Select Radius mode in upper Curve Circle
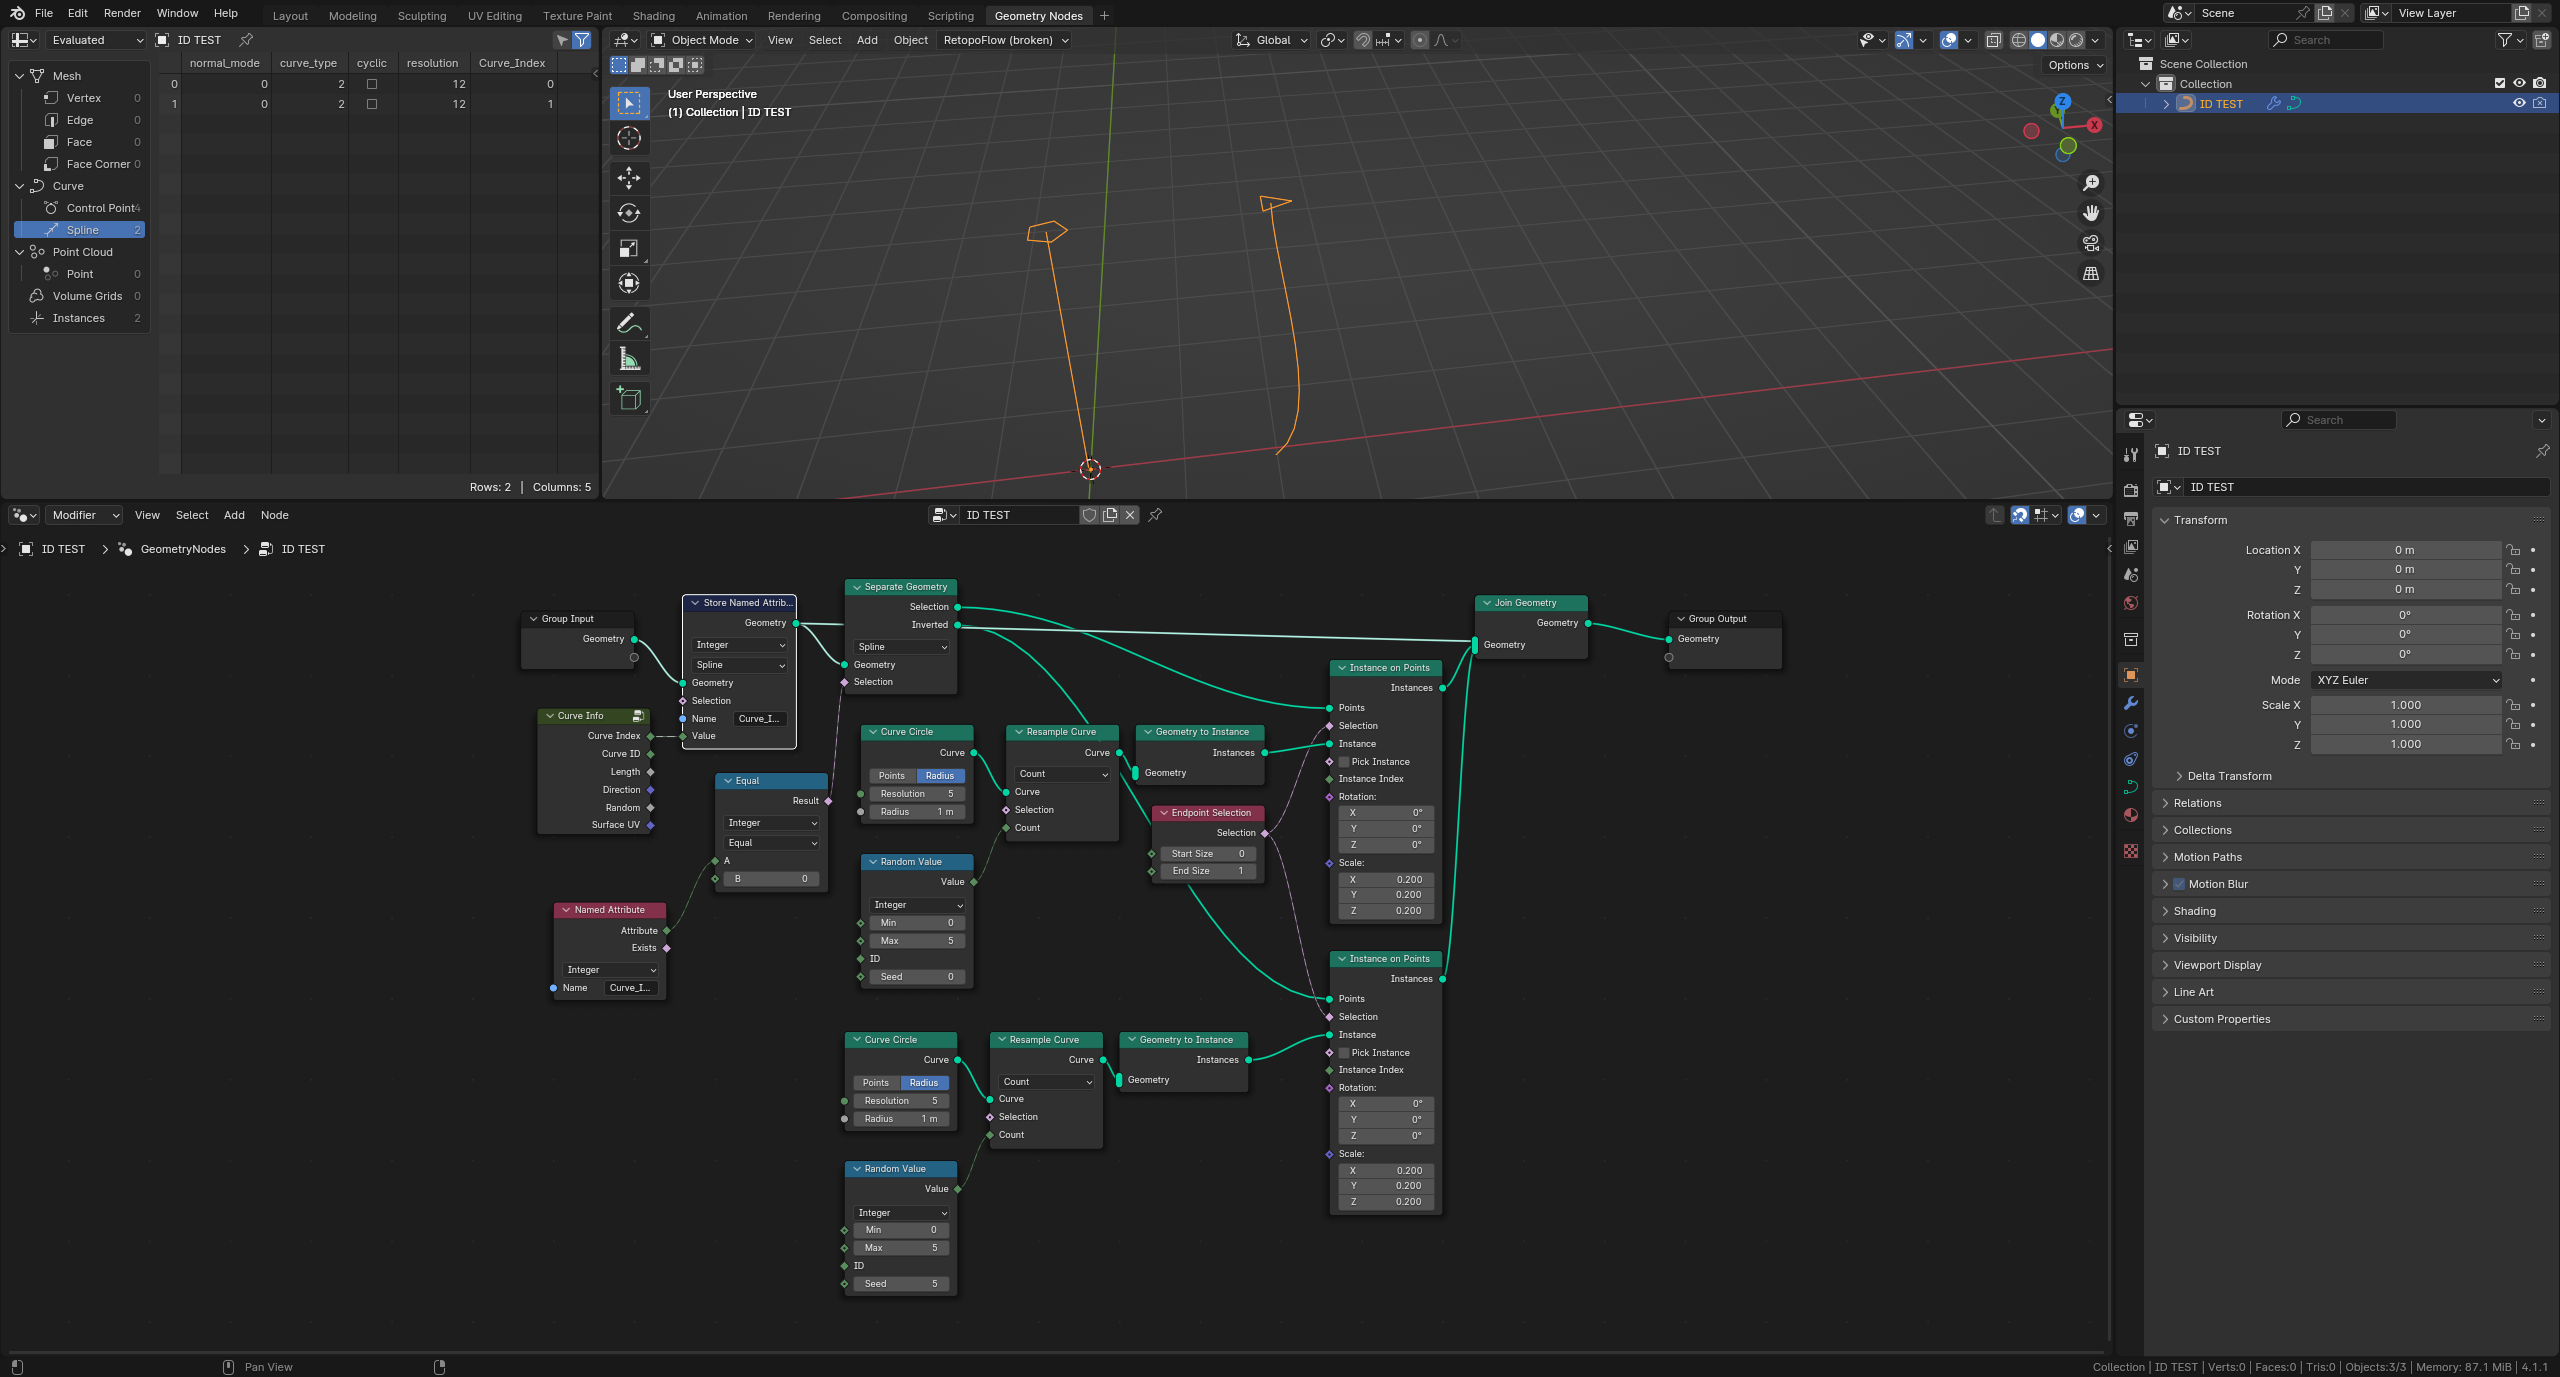This screenshot has height=1377, width=2560. [x=940, y=776]
